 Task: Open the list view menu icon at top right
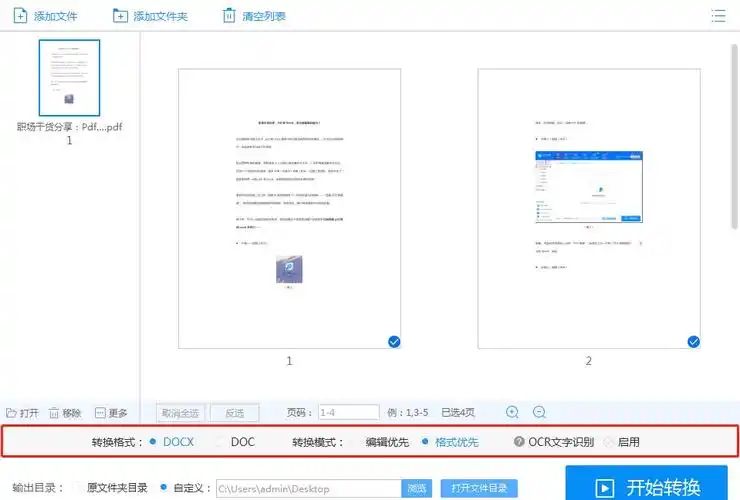[x=718, y=16]
